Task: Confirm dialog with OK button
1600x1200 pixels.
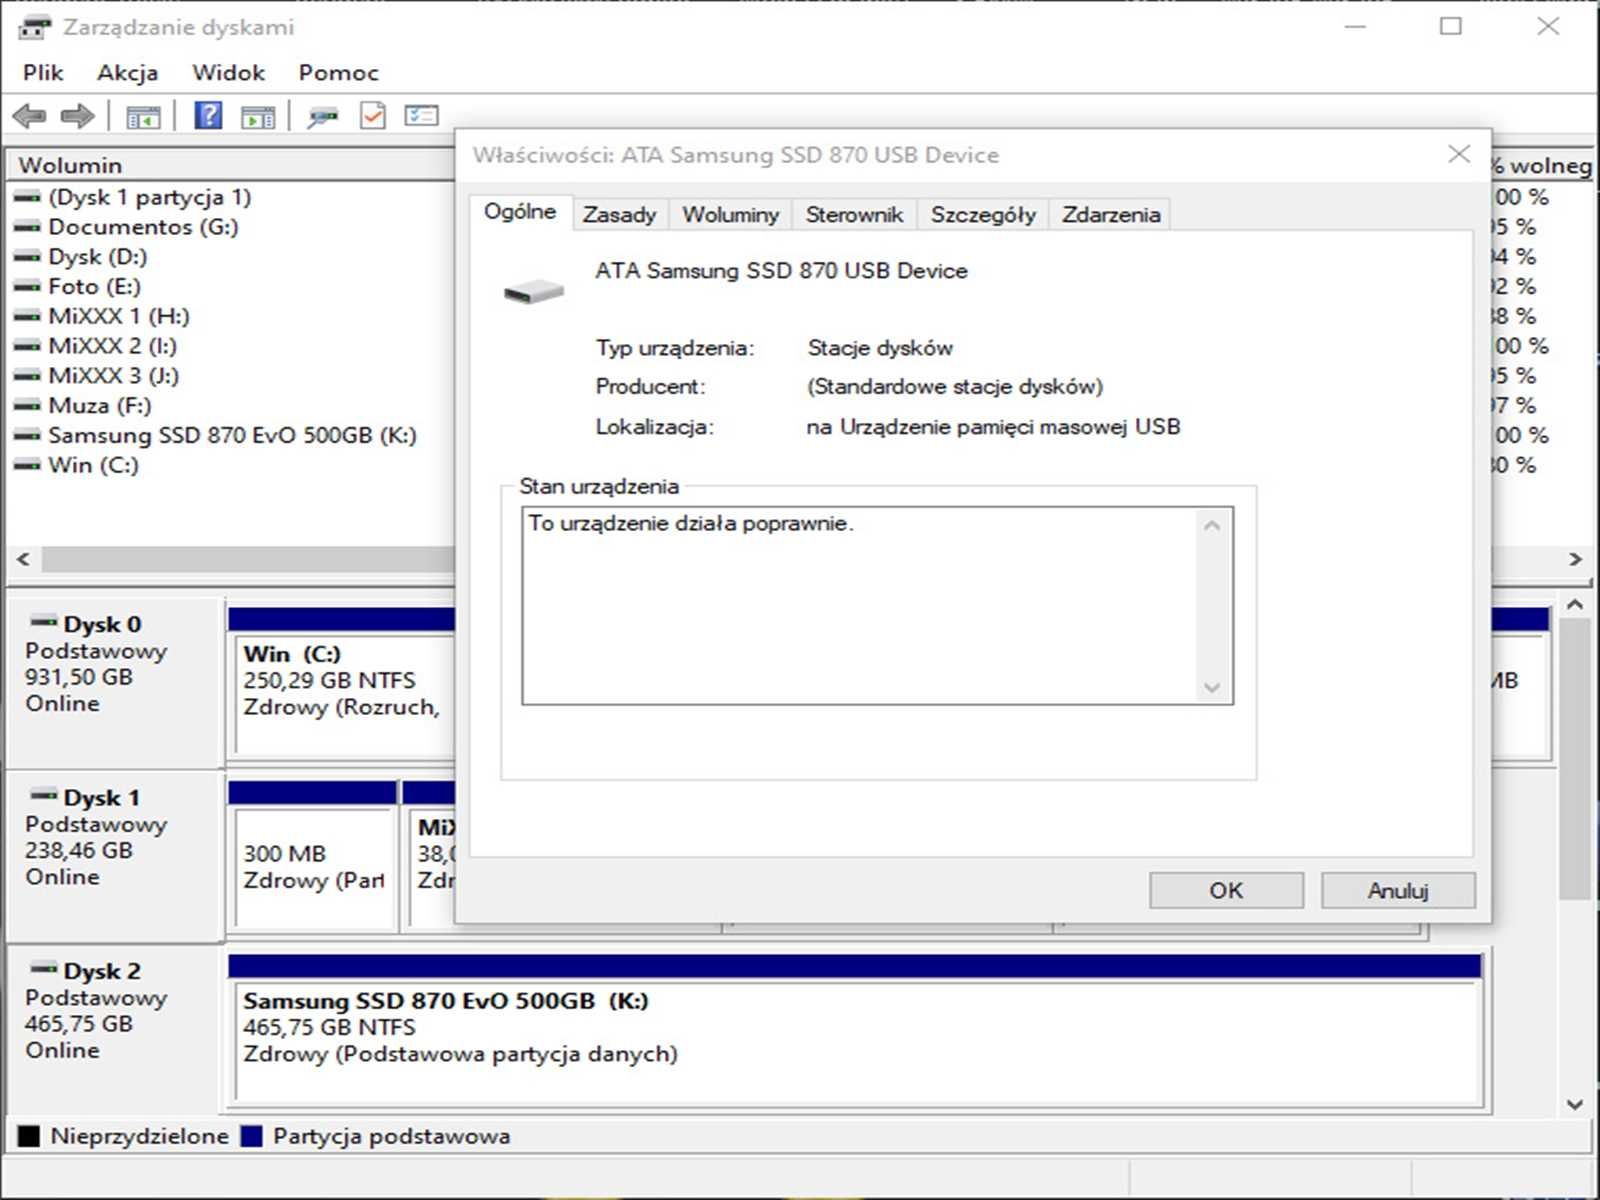Action: tap(1226, 890)
